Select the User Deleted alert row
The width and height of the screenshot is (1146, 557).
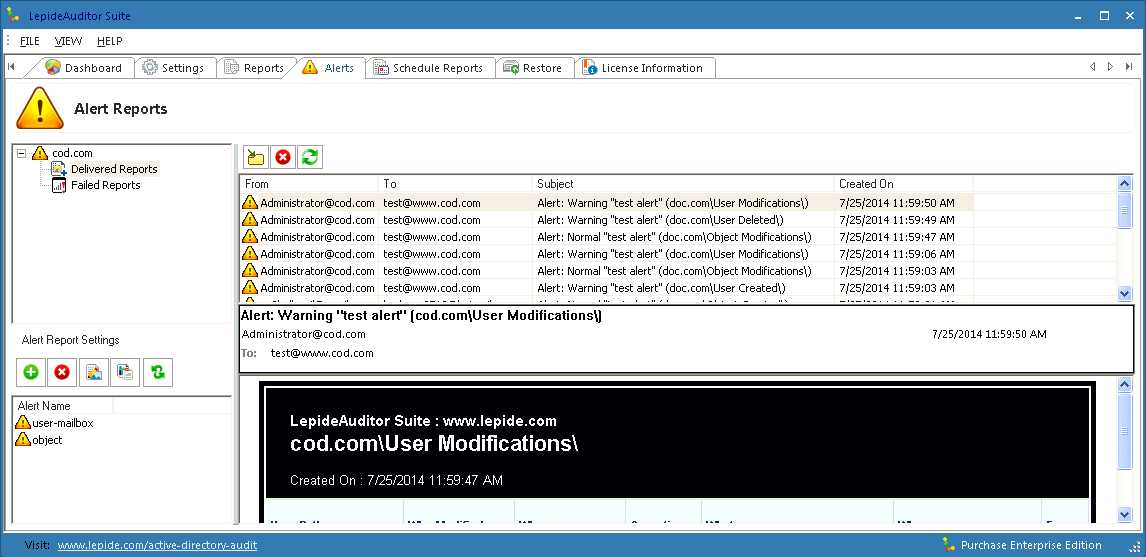coord(607,219)
